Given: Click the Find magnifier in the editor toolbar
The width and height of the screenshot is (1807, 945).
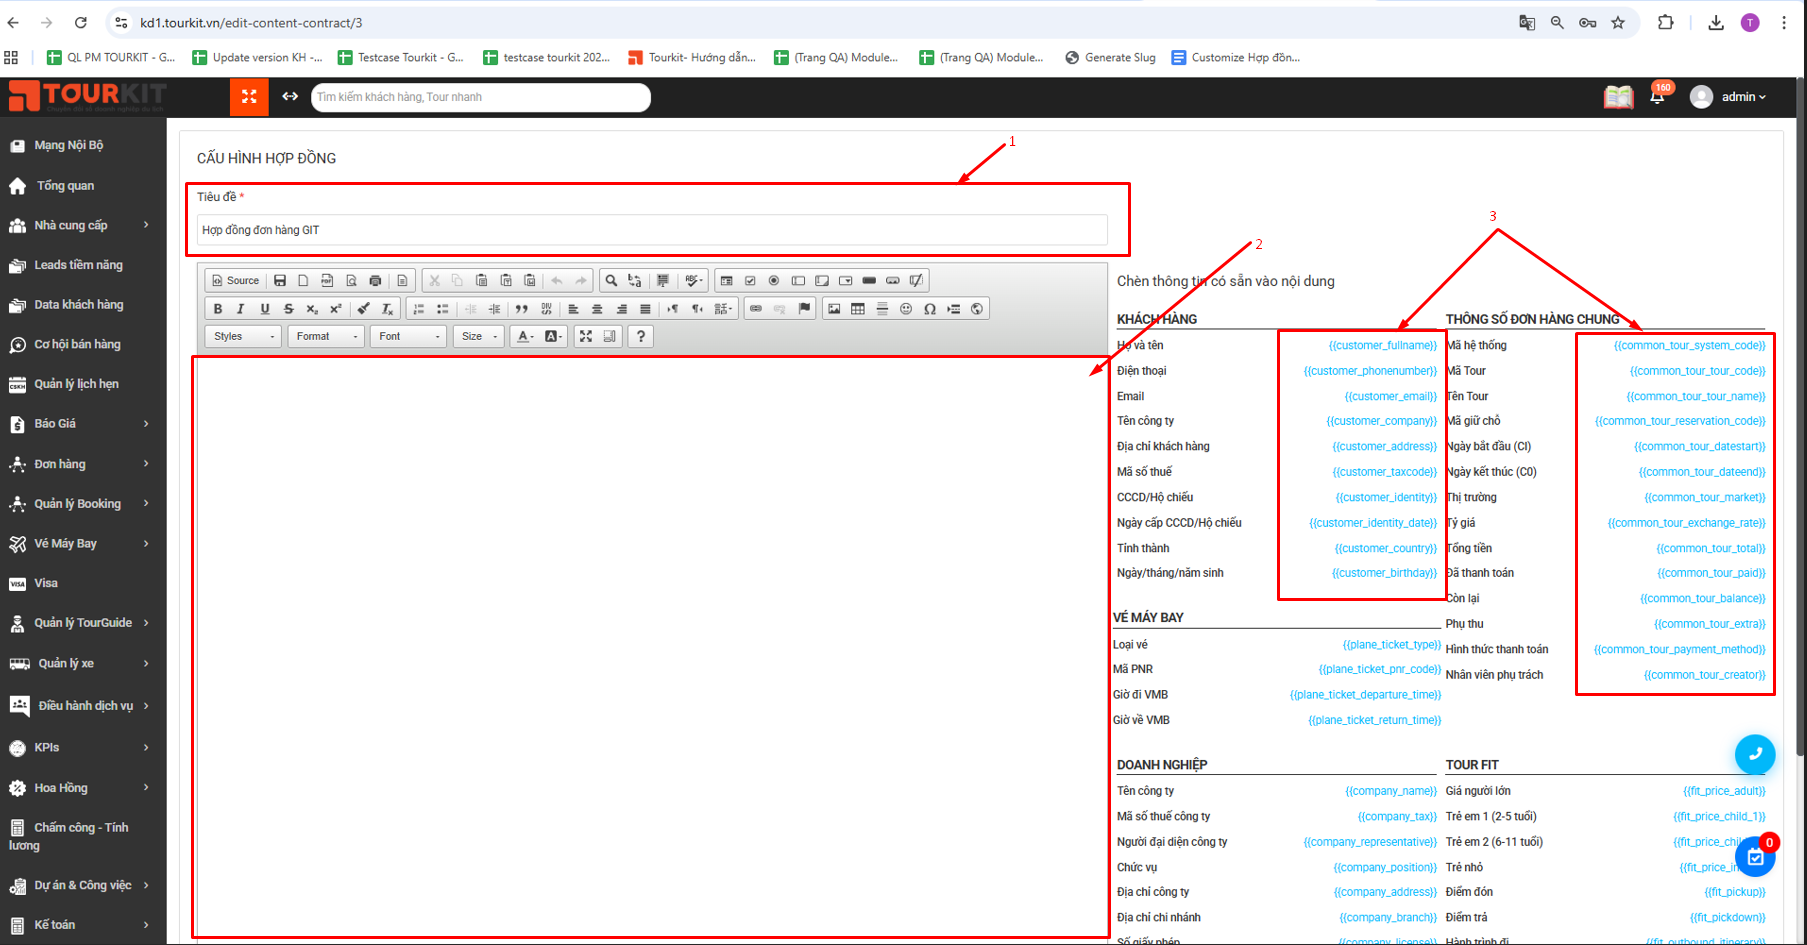Looking at the screenshot, I should coord(611,281).
